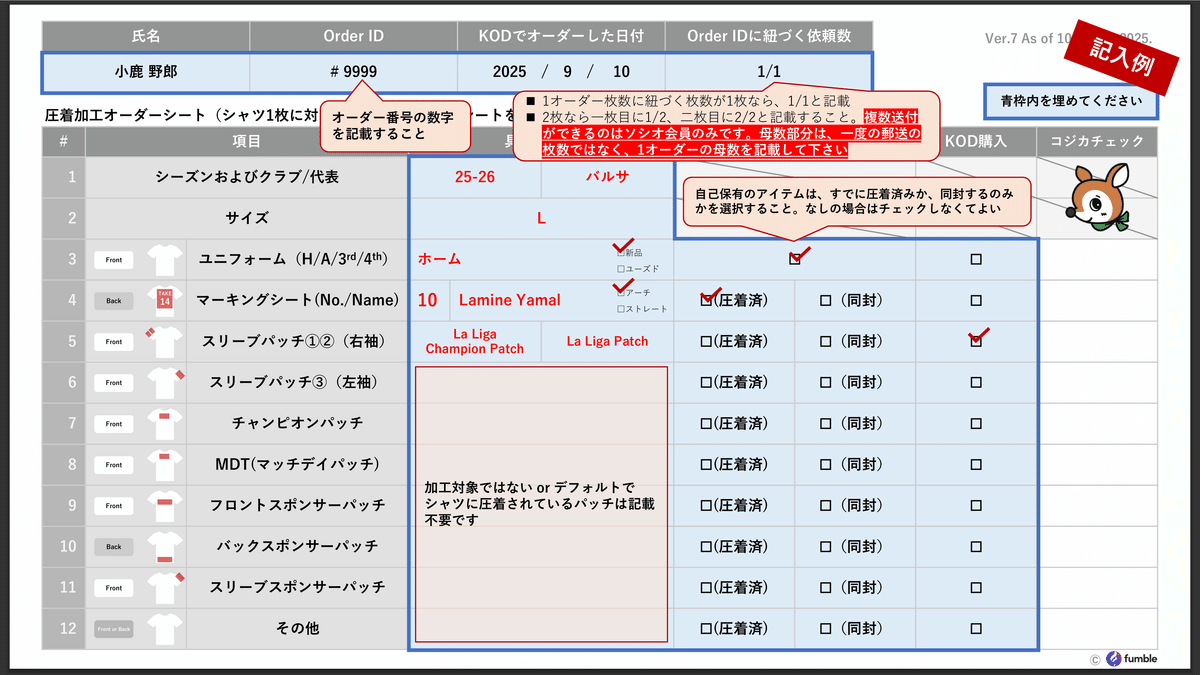Click the Front badge in チャンピオンパッチ row
The height and width of the screenshot is (675, 1200).
[114, 424]
